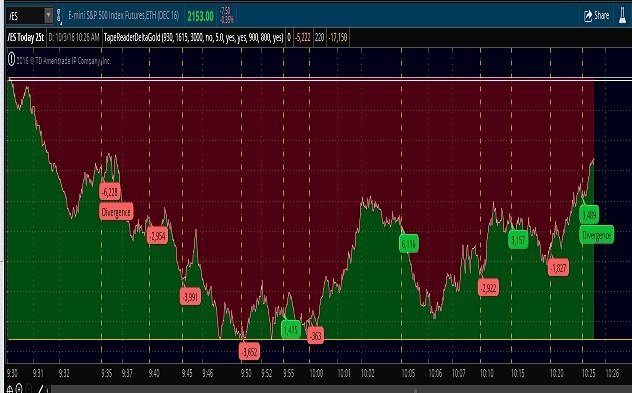Click the symbol link chain icon

click(59, 16)
